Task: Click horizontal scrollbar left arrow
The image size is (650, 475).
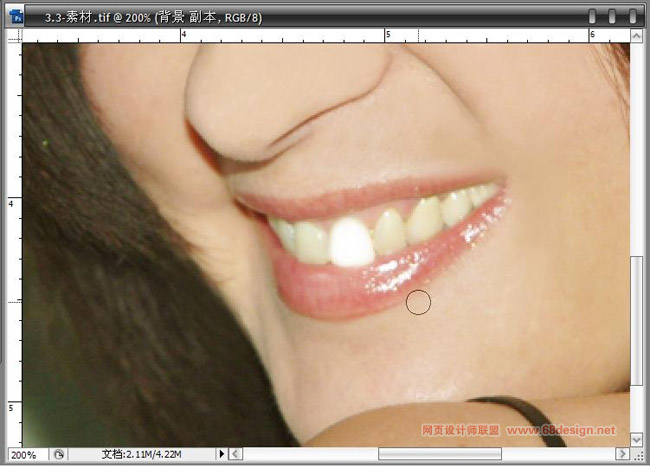Action: click(235, 454)
